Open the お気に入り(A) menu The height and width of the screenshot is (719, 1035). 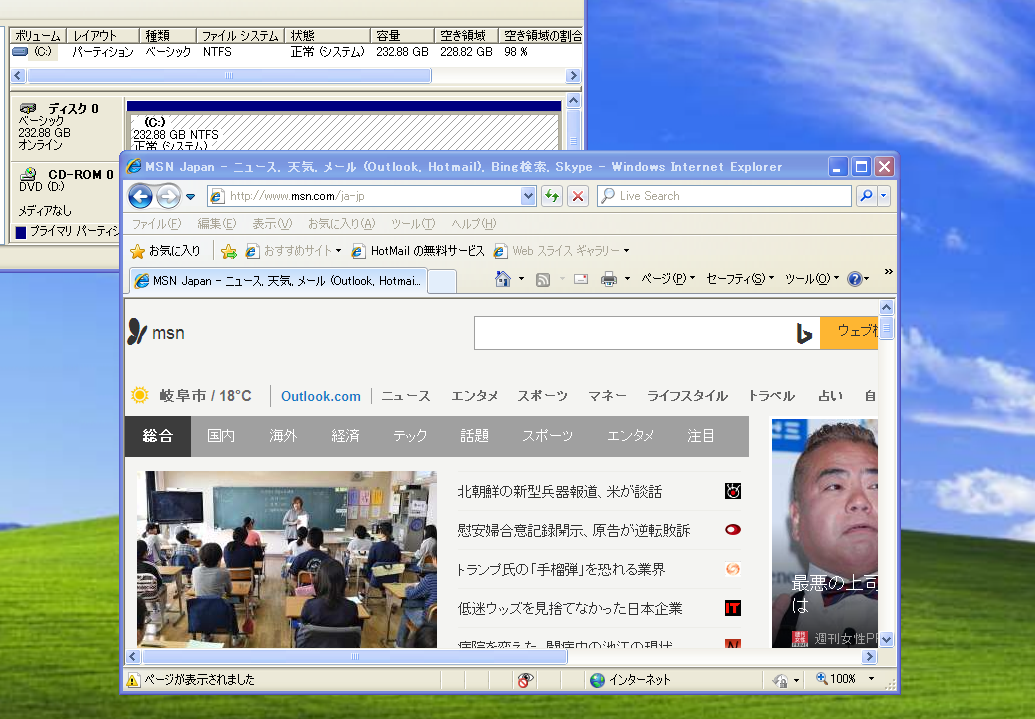341,224
